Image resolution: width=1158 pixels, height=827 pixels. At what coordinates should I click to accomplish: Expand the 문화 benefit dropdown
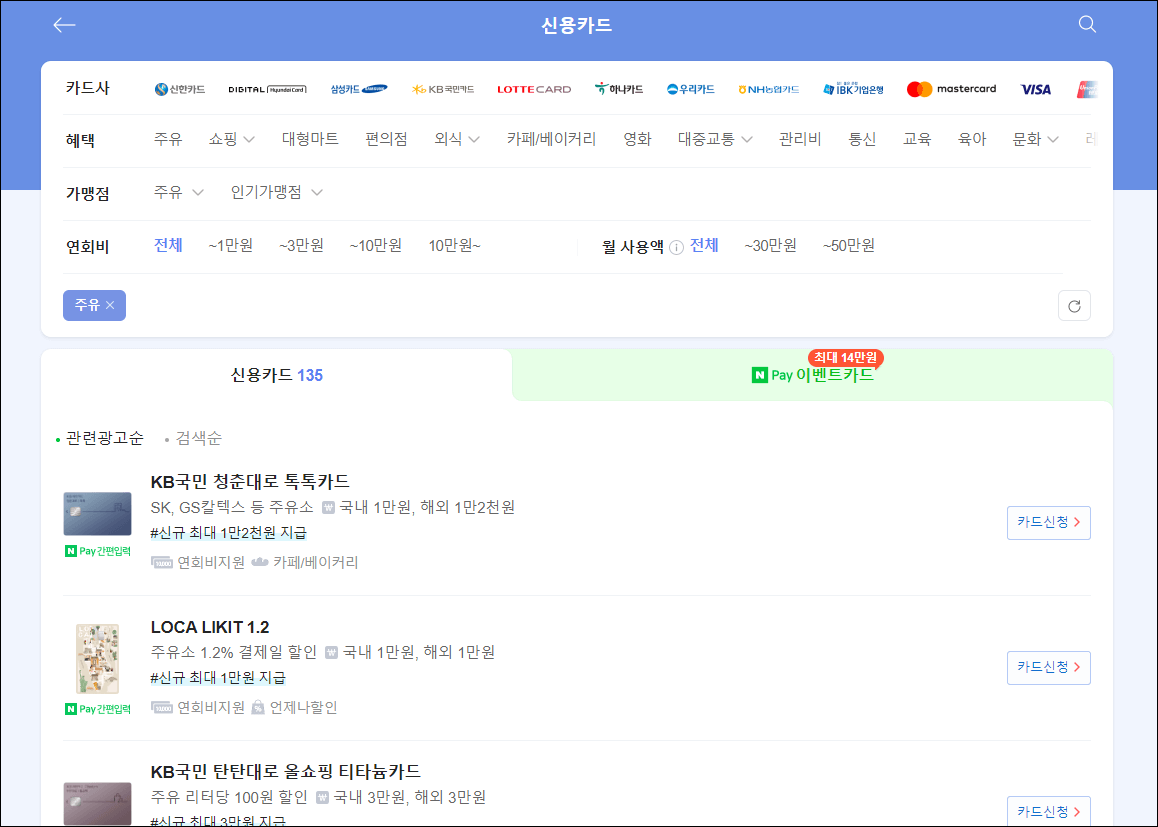pos(1035,139)
